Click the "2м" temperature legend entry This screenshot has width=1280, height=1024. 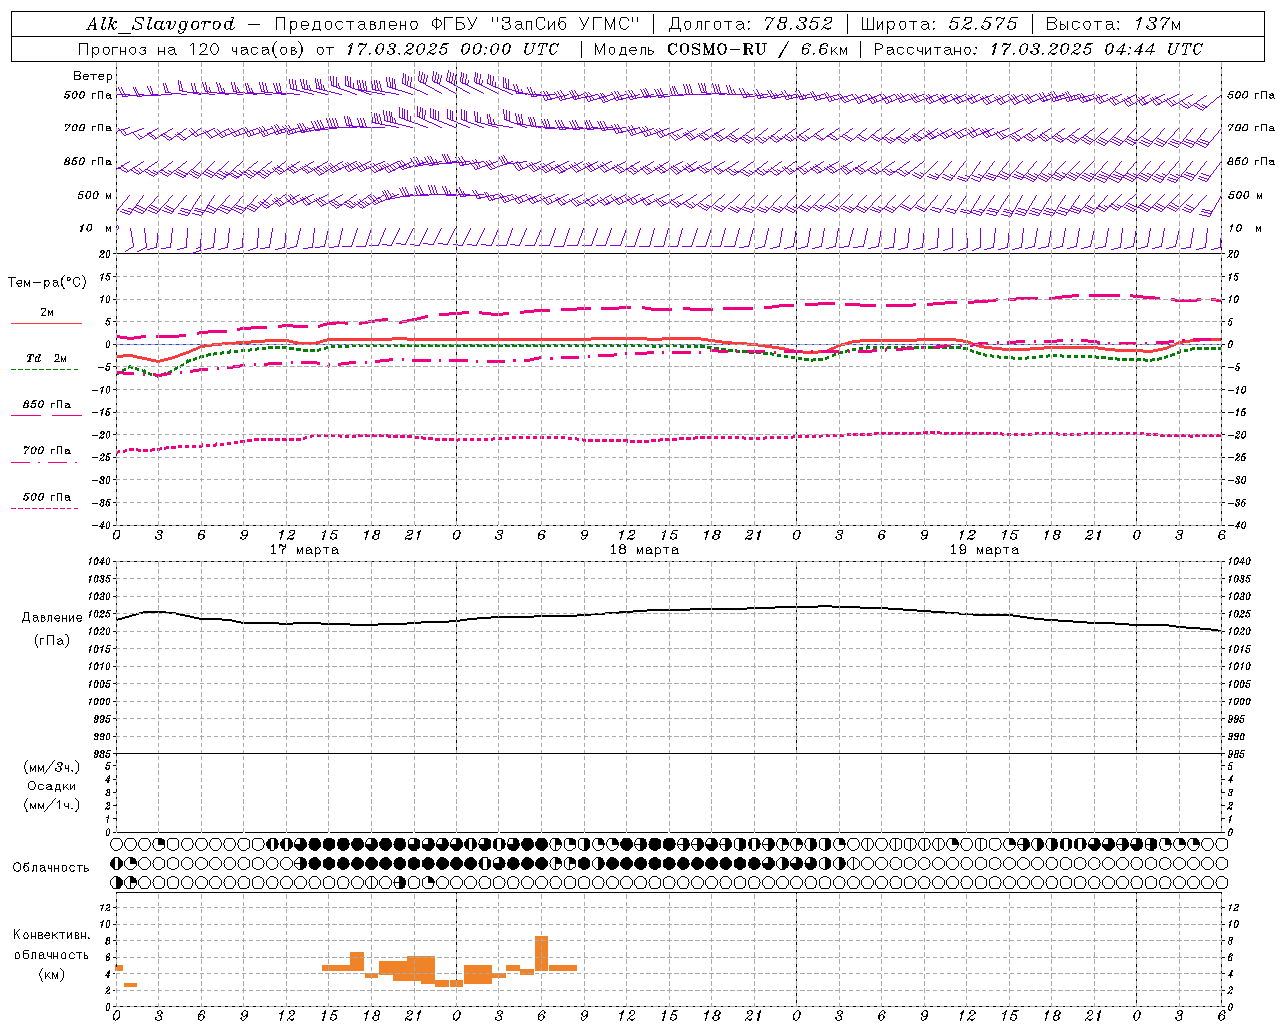pyautogui.click(x=47, y=312)
